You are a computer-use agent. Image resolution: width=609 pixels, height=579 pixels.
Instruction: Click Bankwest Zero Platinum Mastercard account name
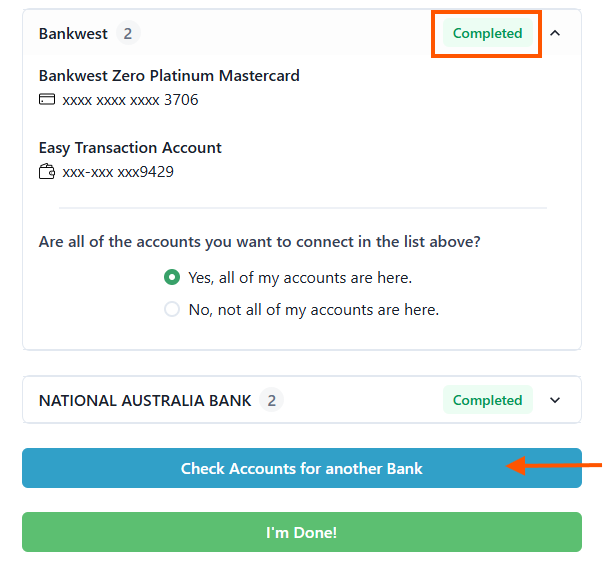(x=169, y=76)
